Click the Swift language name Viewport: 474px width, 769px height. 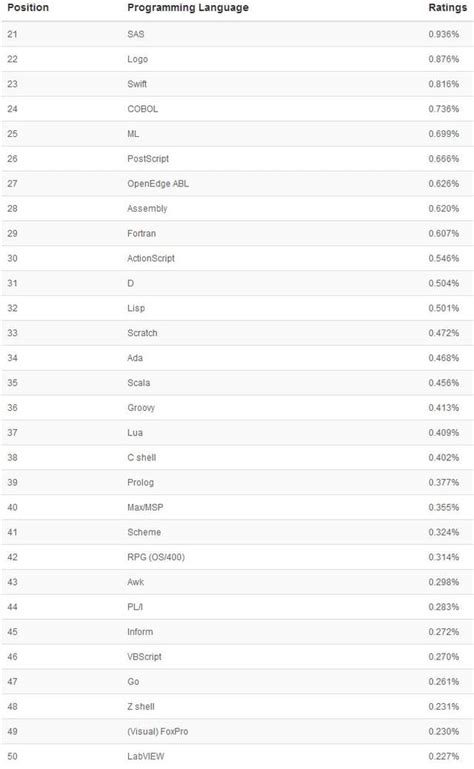point(137,84)
